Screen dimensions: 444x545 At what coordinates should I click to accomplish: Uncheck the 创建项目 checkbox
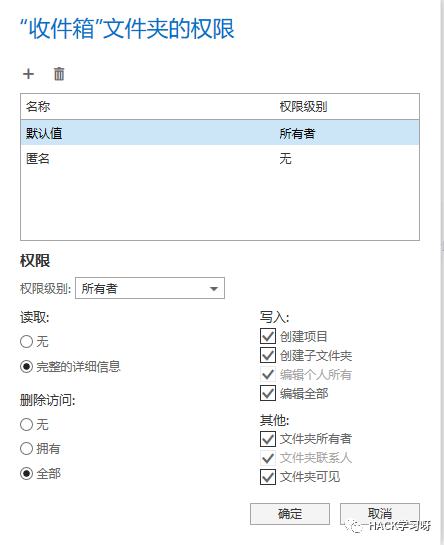tap(268, 336)
